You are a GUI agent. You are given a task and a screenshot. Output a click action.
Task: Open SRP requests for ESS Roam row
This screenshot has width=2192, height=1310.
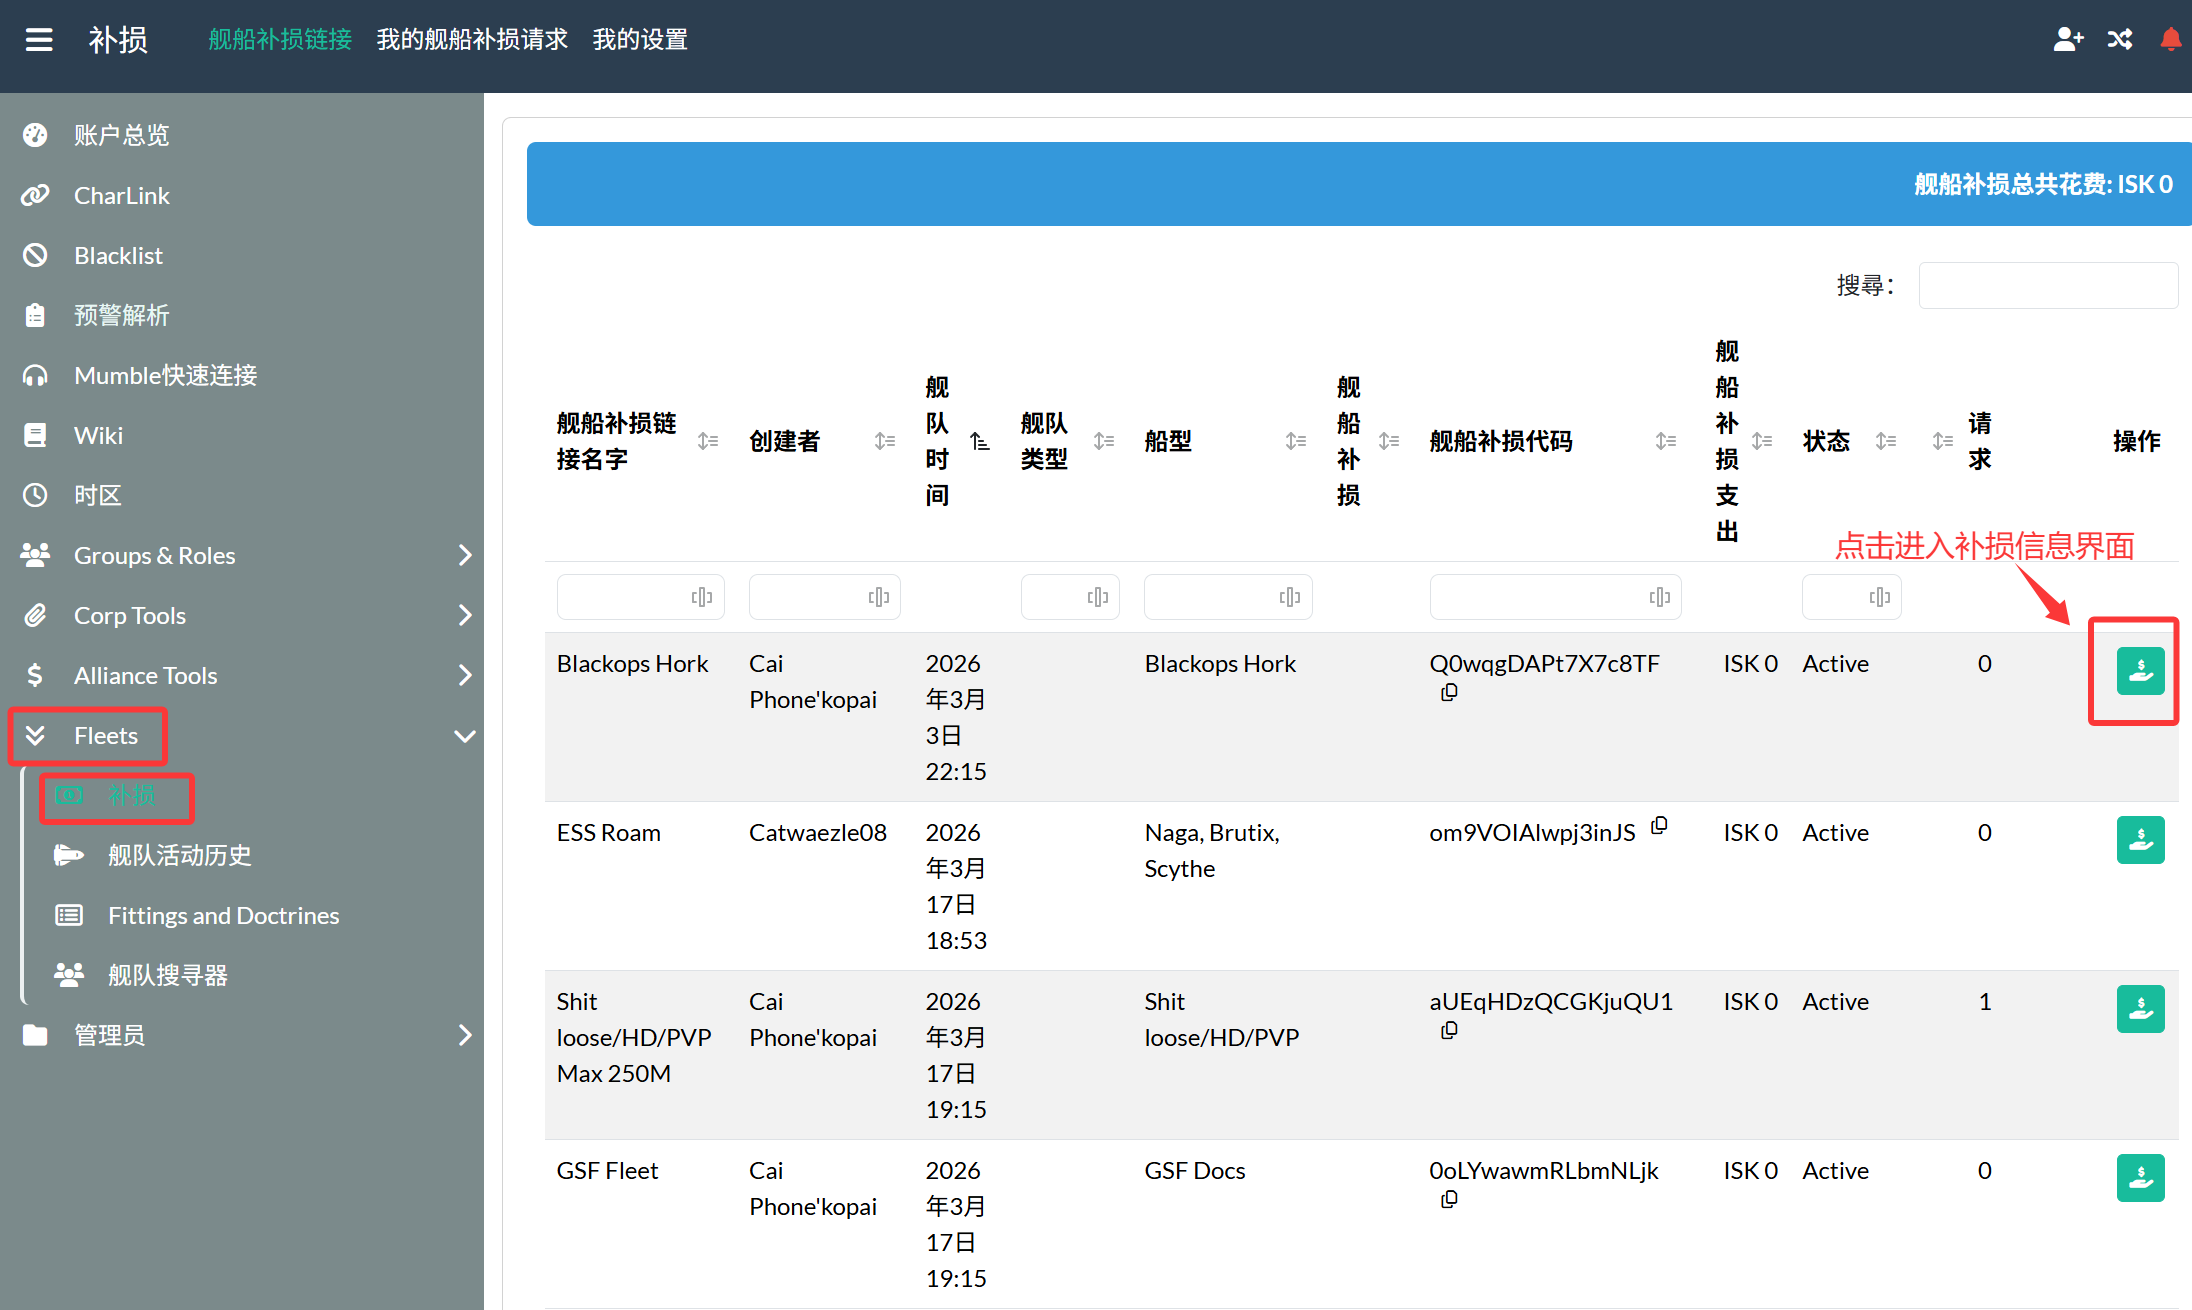2140,840
